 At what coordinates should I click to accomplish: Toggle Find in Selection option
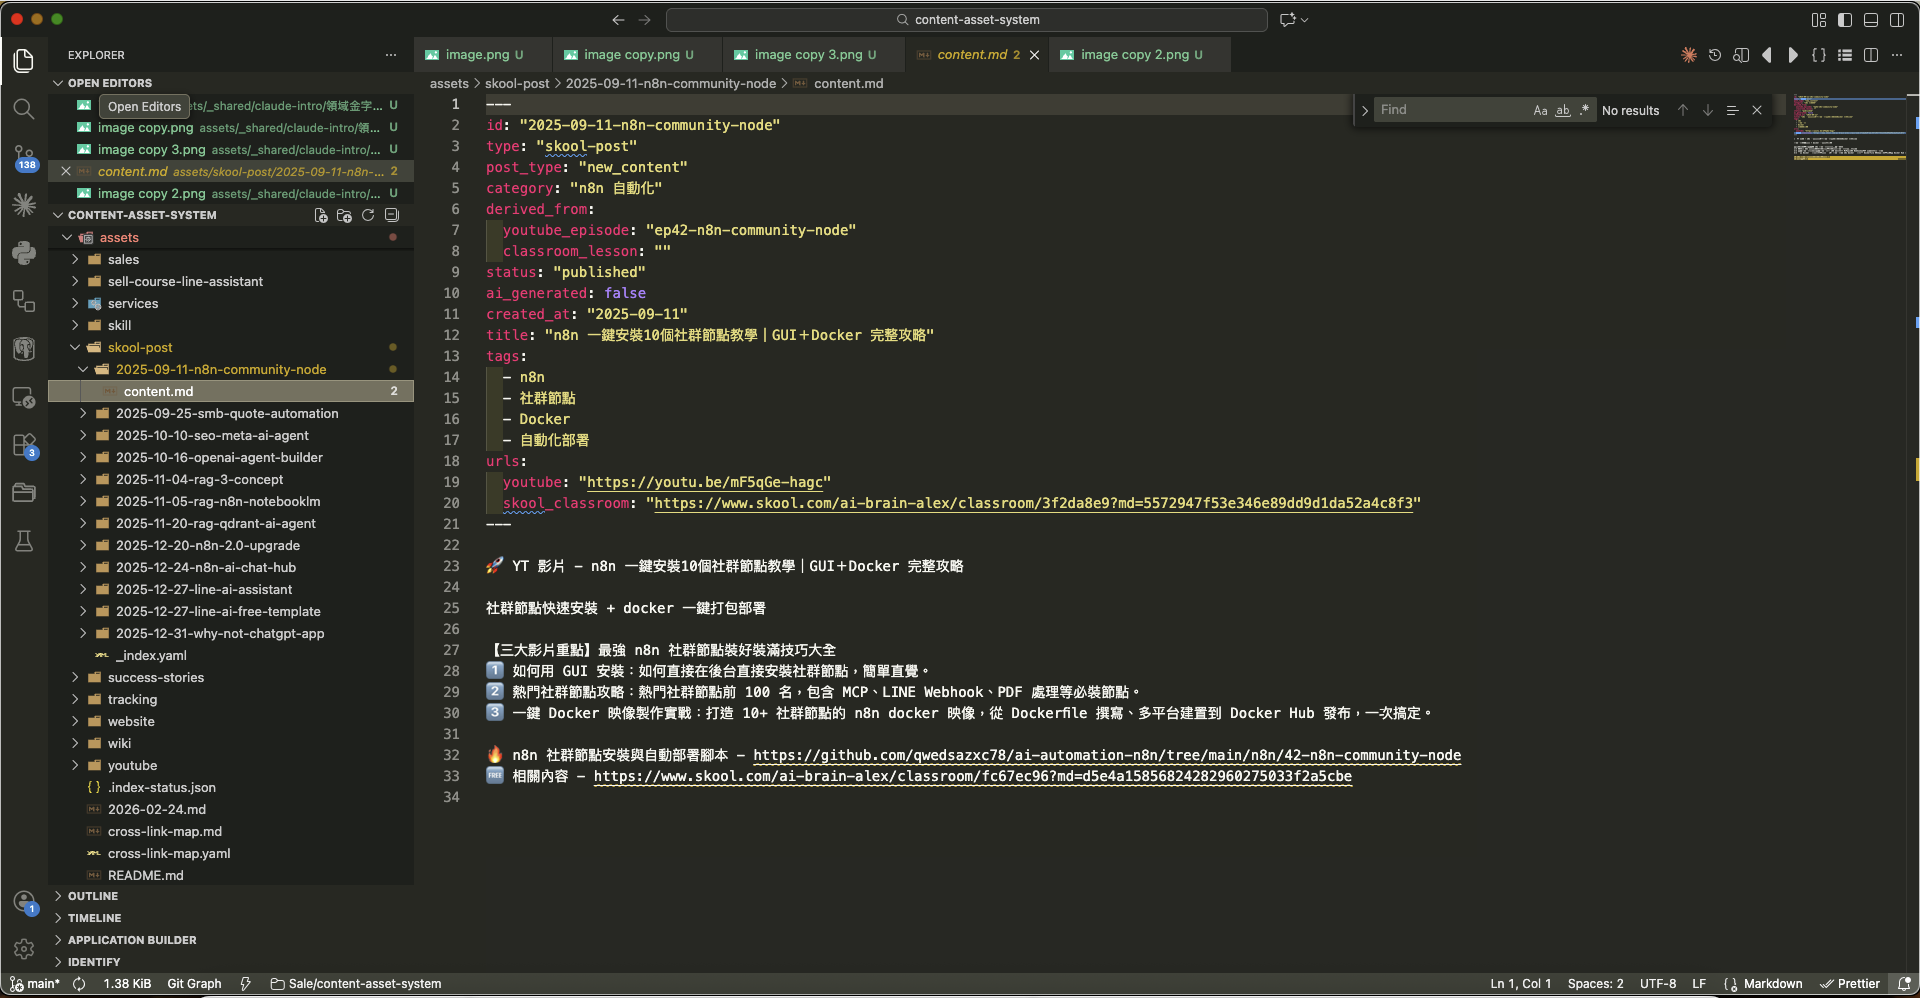(1732, 110)
